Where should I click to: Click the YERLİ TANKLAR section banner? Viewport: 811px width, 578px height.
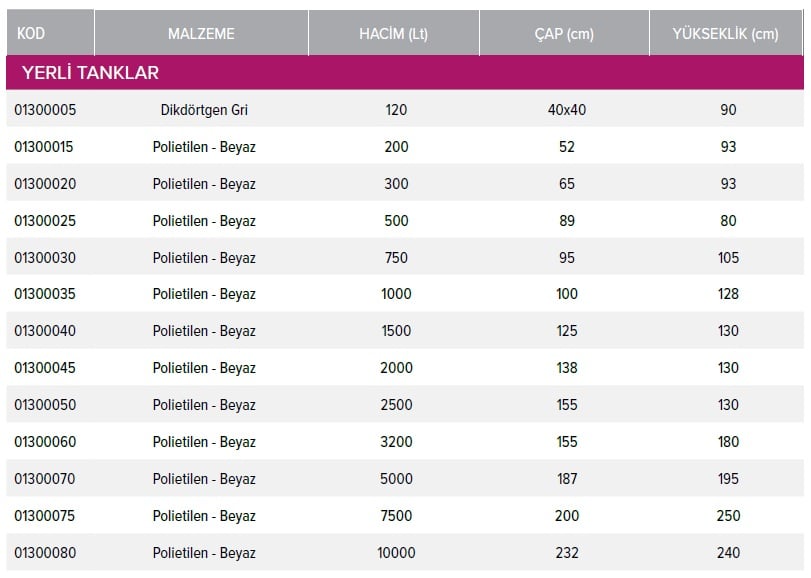405,72
